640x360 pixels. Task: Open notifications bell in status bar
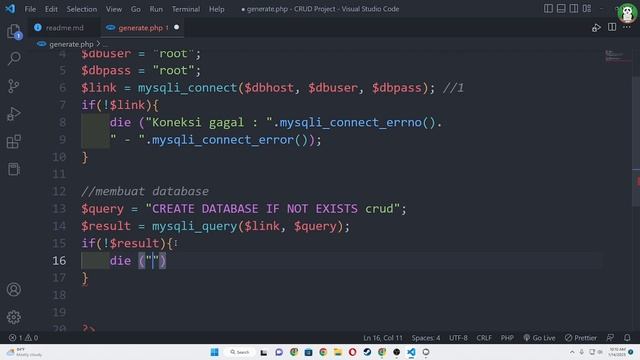(627, 338)
